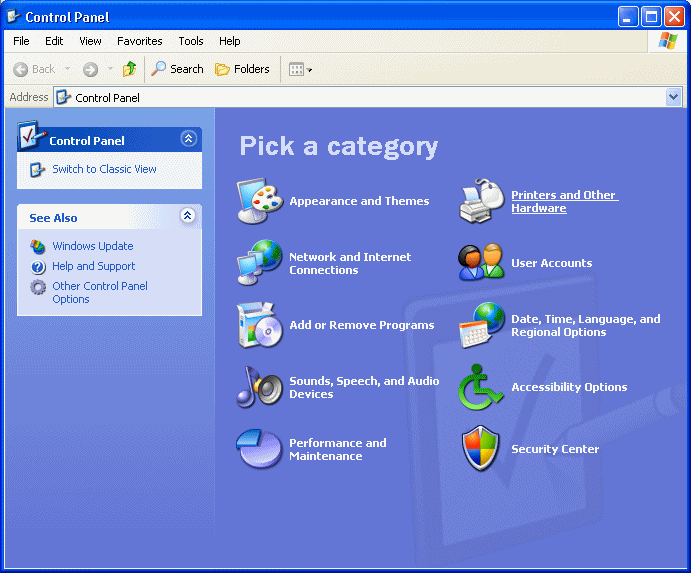691x573 pixels.
Task: Open the Favorites menu
Action: [139, 41]
